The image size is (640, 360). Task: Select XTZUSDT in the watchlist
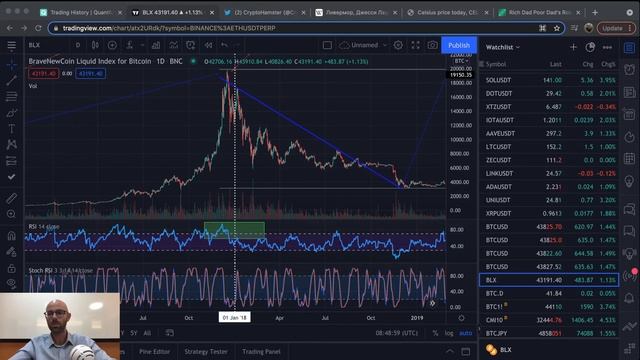[x=549, y=107]
